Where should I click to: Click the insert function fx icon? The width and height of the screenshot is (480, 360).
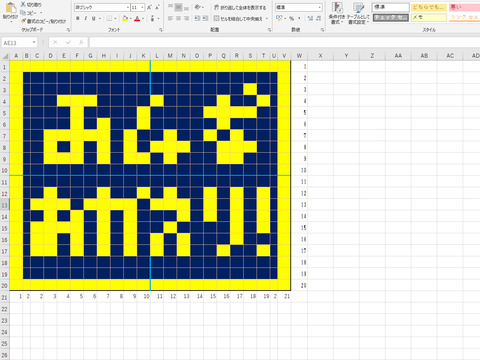pos(81,42)
